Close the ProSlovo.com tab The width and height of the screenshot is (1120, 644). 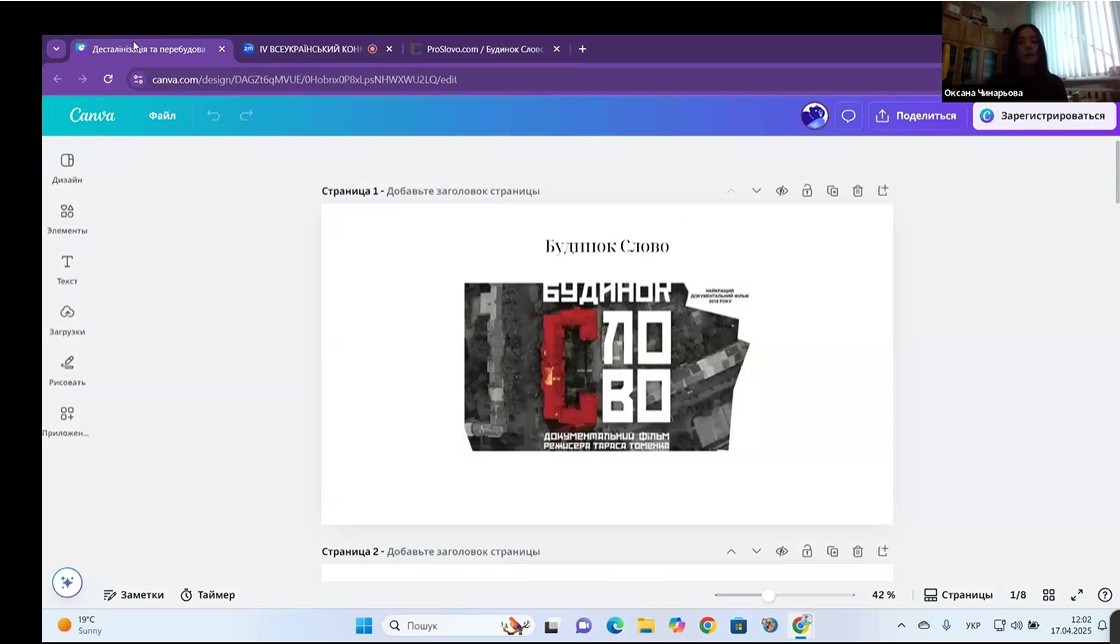[x=556, y=49]
